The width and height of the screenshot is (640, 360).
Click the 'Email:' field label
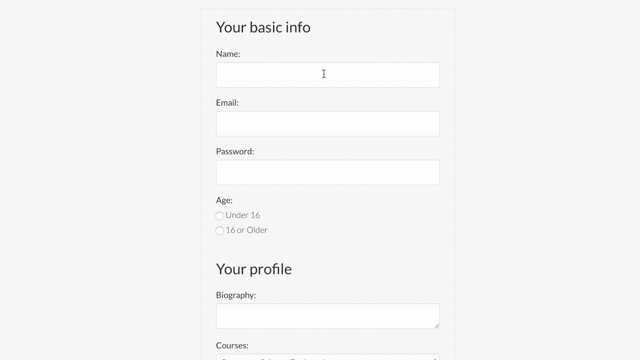click(x=227, y=103)
